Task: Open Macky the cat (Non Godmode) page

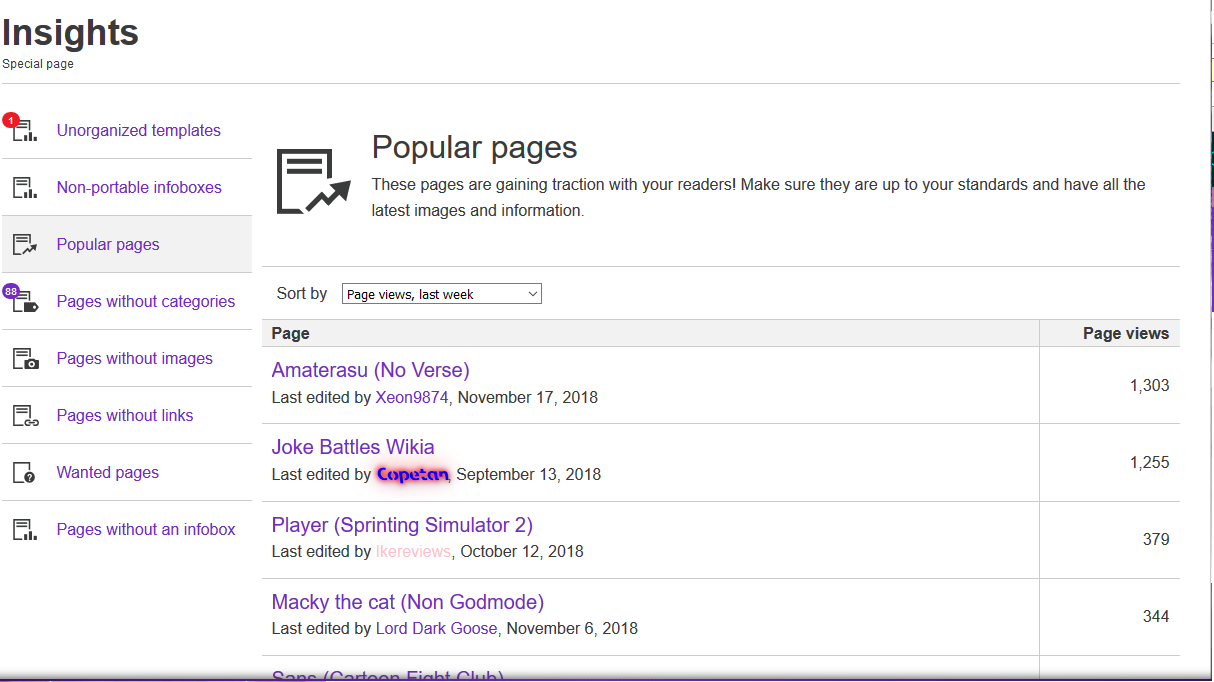Action: pyautogui.click(x=407, y=602)
